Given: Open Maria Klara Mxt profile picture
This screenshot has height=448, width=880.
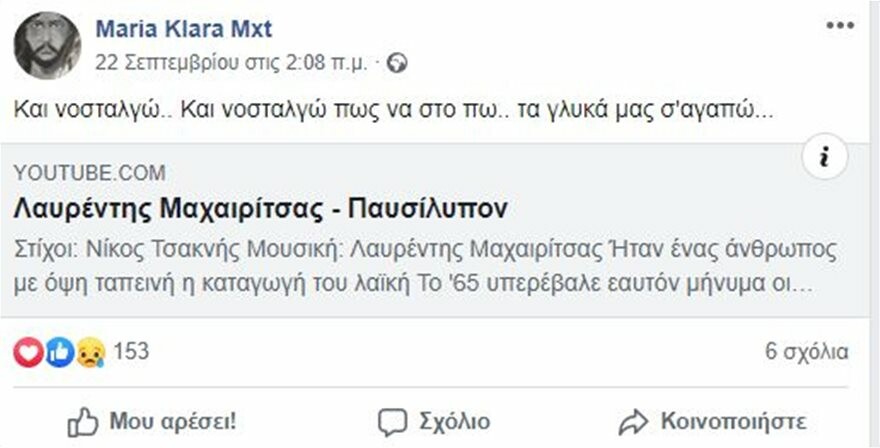Looking at the screenshot, I should click(x=47, y=45).
